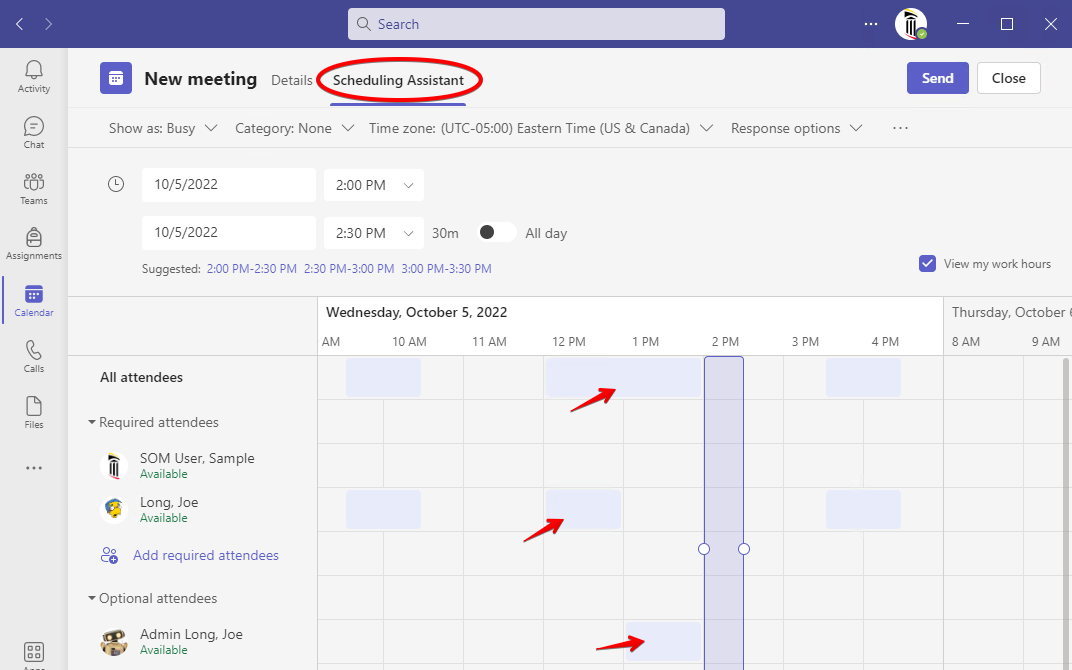
Task: Select the Scheduling Assistant tab
Action: click(x=398, y=80)
